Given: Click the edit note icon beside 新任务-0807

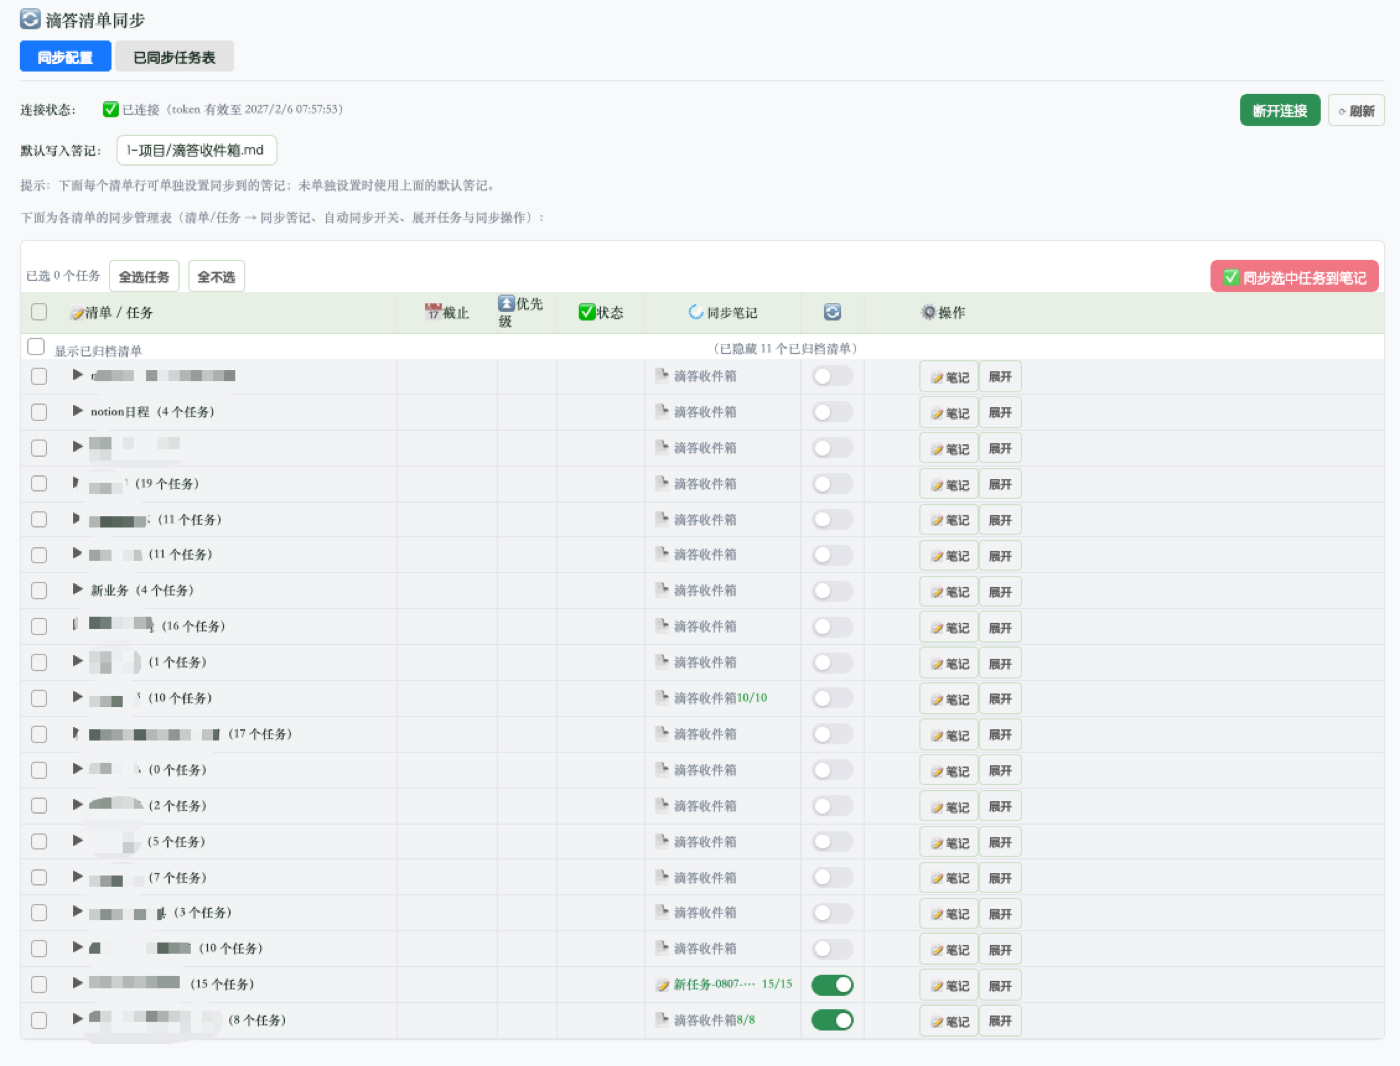Looking at the screenshot, I should tap(662, 985).
